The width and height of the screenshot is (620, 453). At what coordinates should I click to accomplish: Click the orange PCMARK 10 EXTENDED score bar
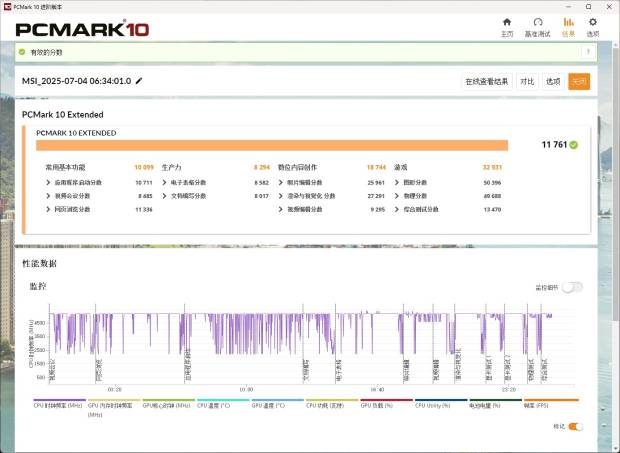coord(272,145)
